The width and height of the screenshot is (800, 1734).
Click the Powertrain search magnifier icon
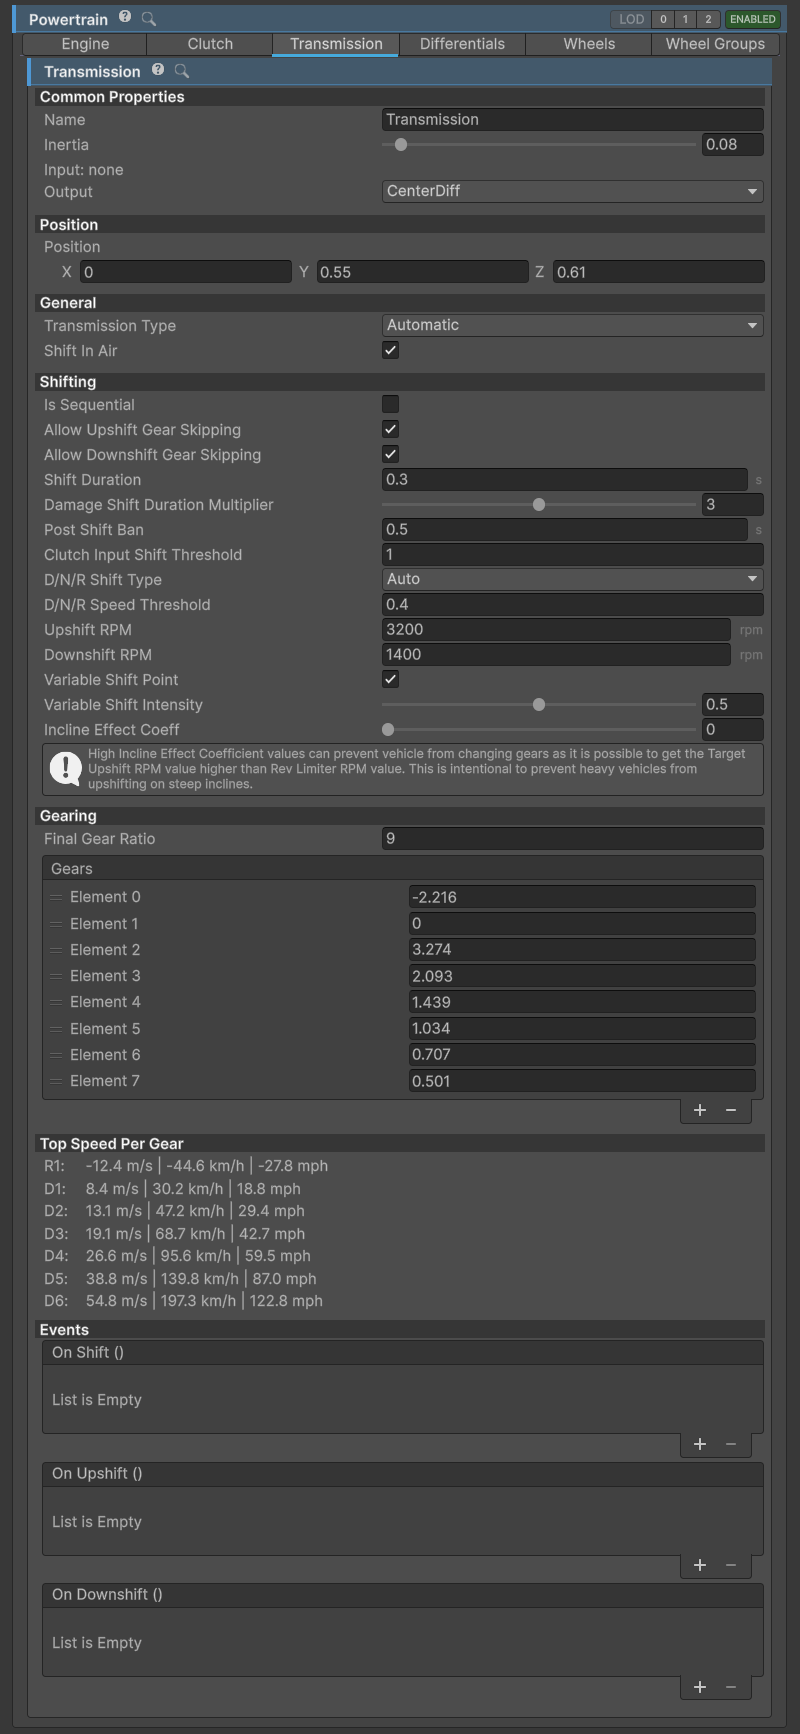[148, 18]
